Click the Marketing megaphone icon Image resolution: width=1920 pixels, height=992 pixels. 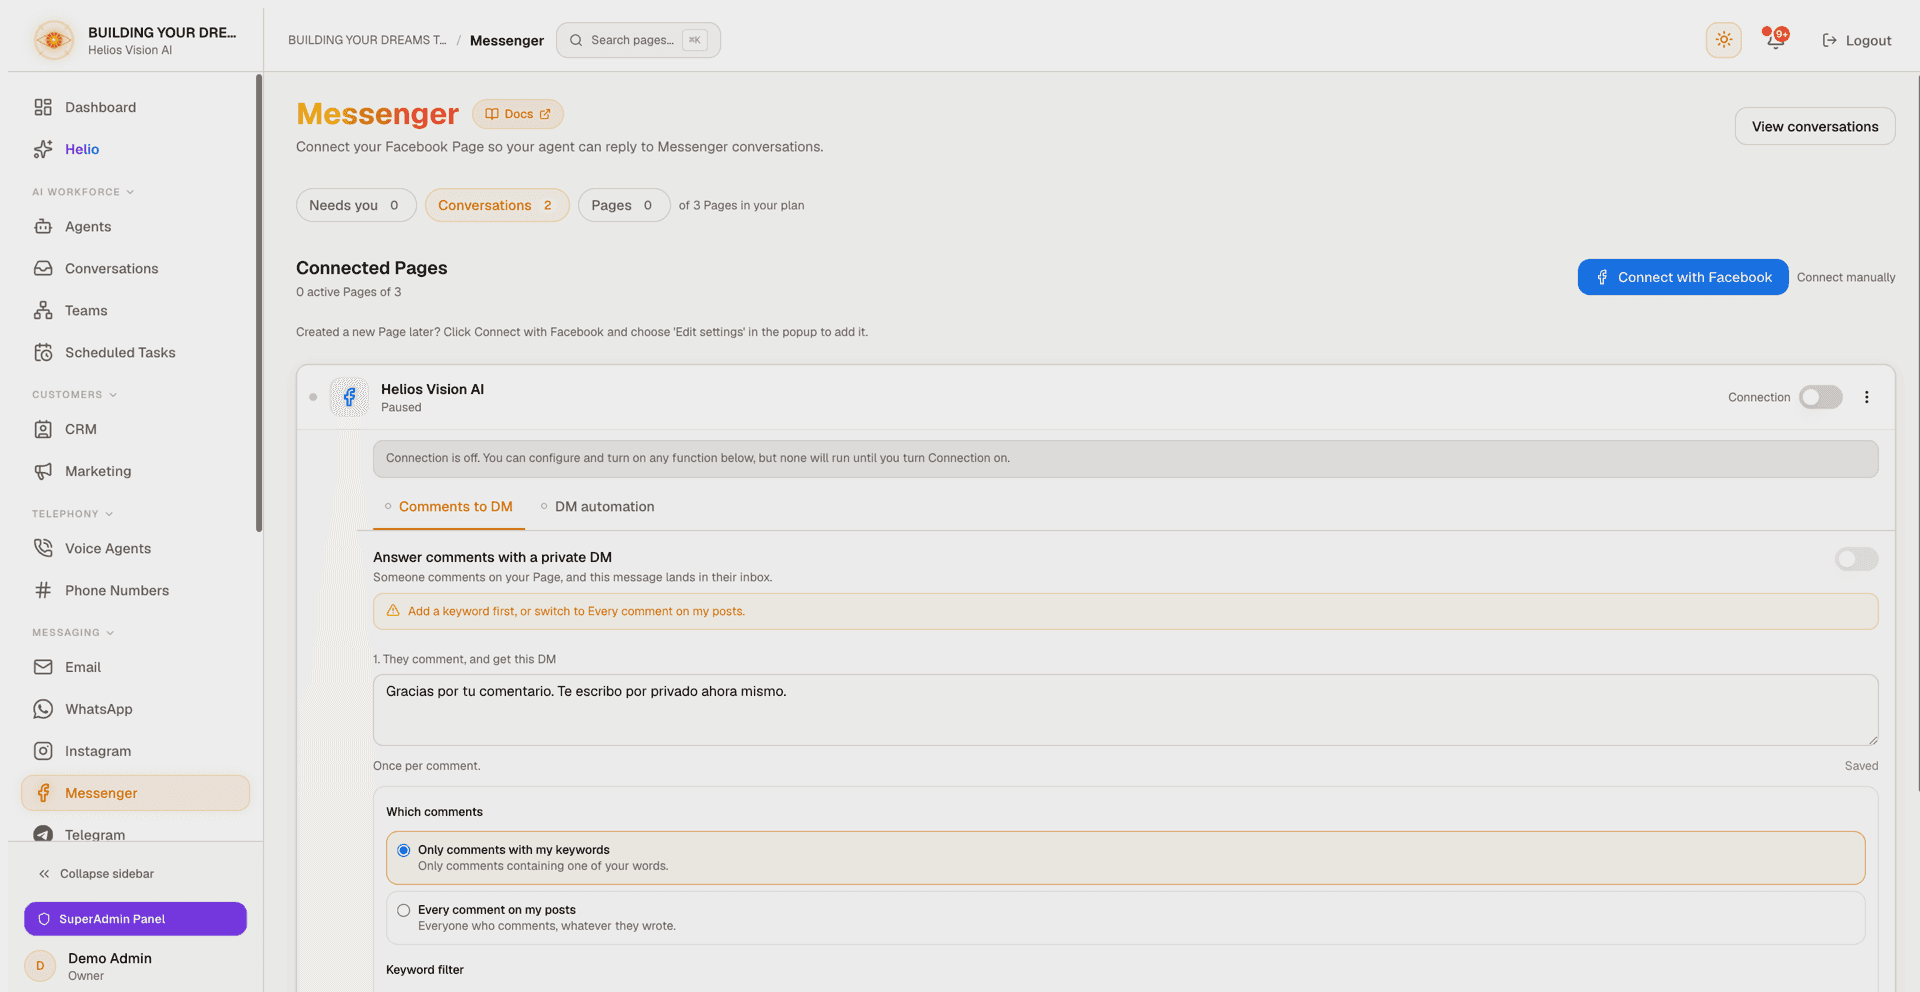[43, 471]
